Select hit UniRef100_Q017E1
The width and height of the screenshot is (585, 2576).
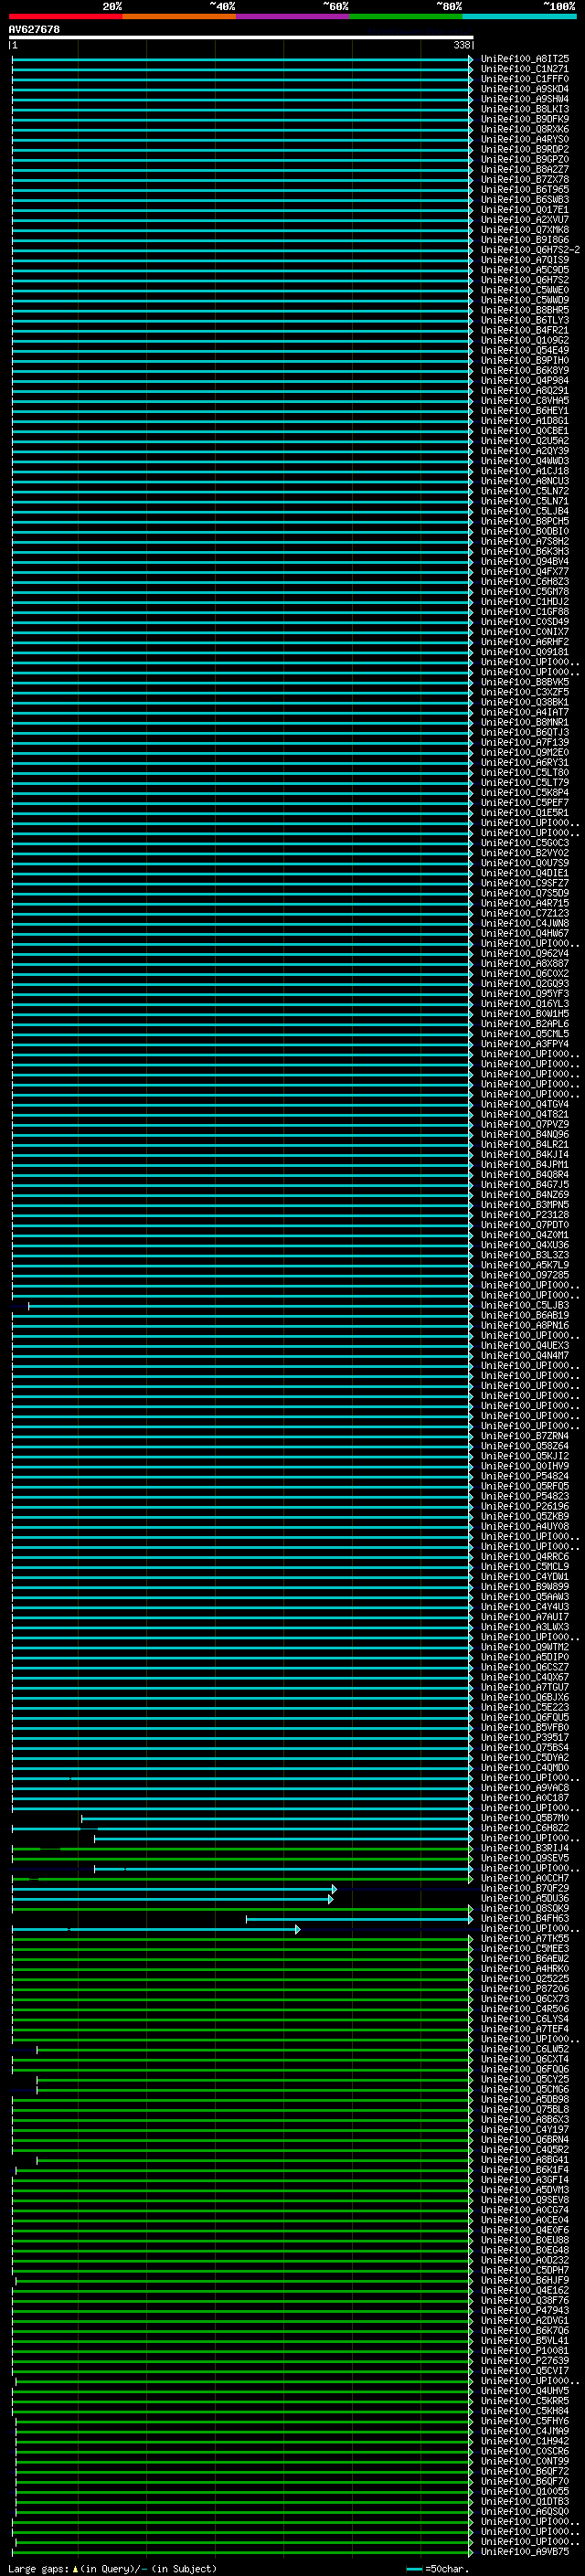coord(525,210)
